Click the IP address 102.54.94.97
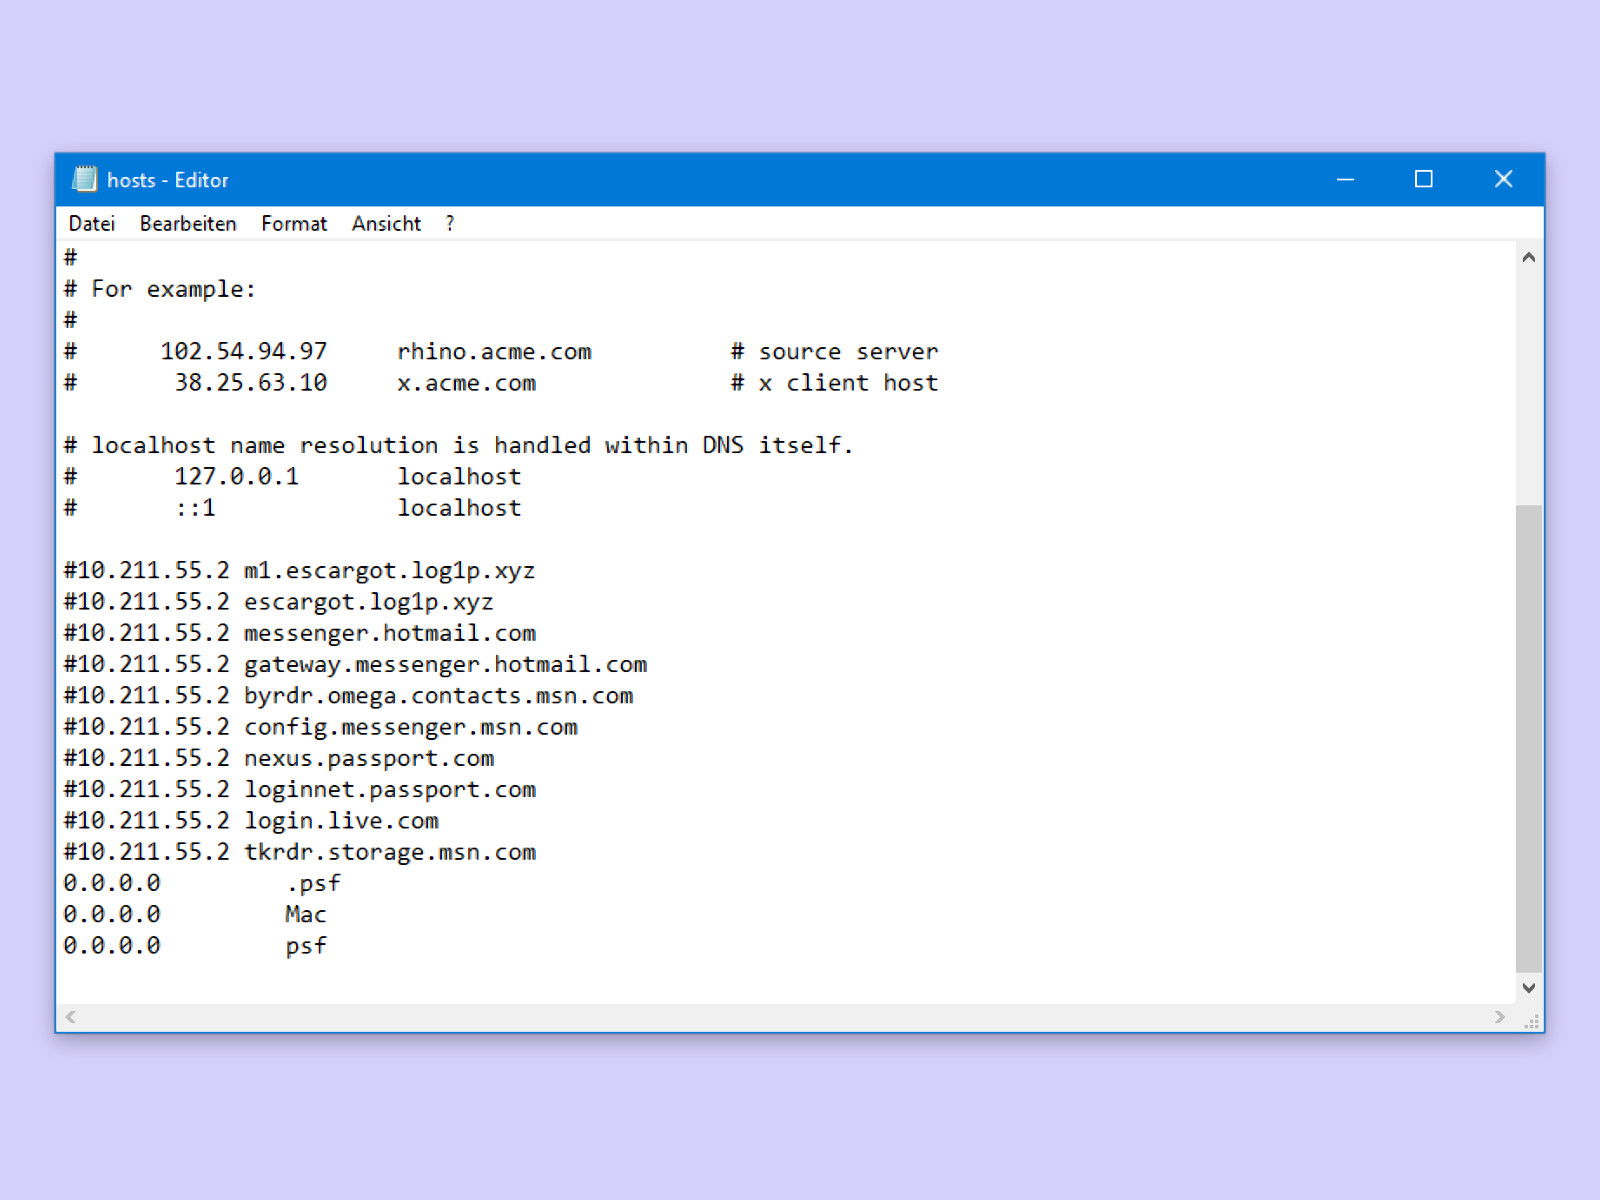 pos(244,352)
